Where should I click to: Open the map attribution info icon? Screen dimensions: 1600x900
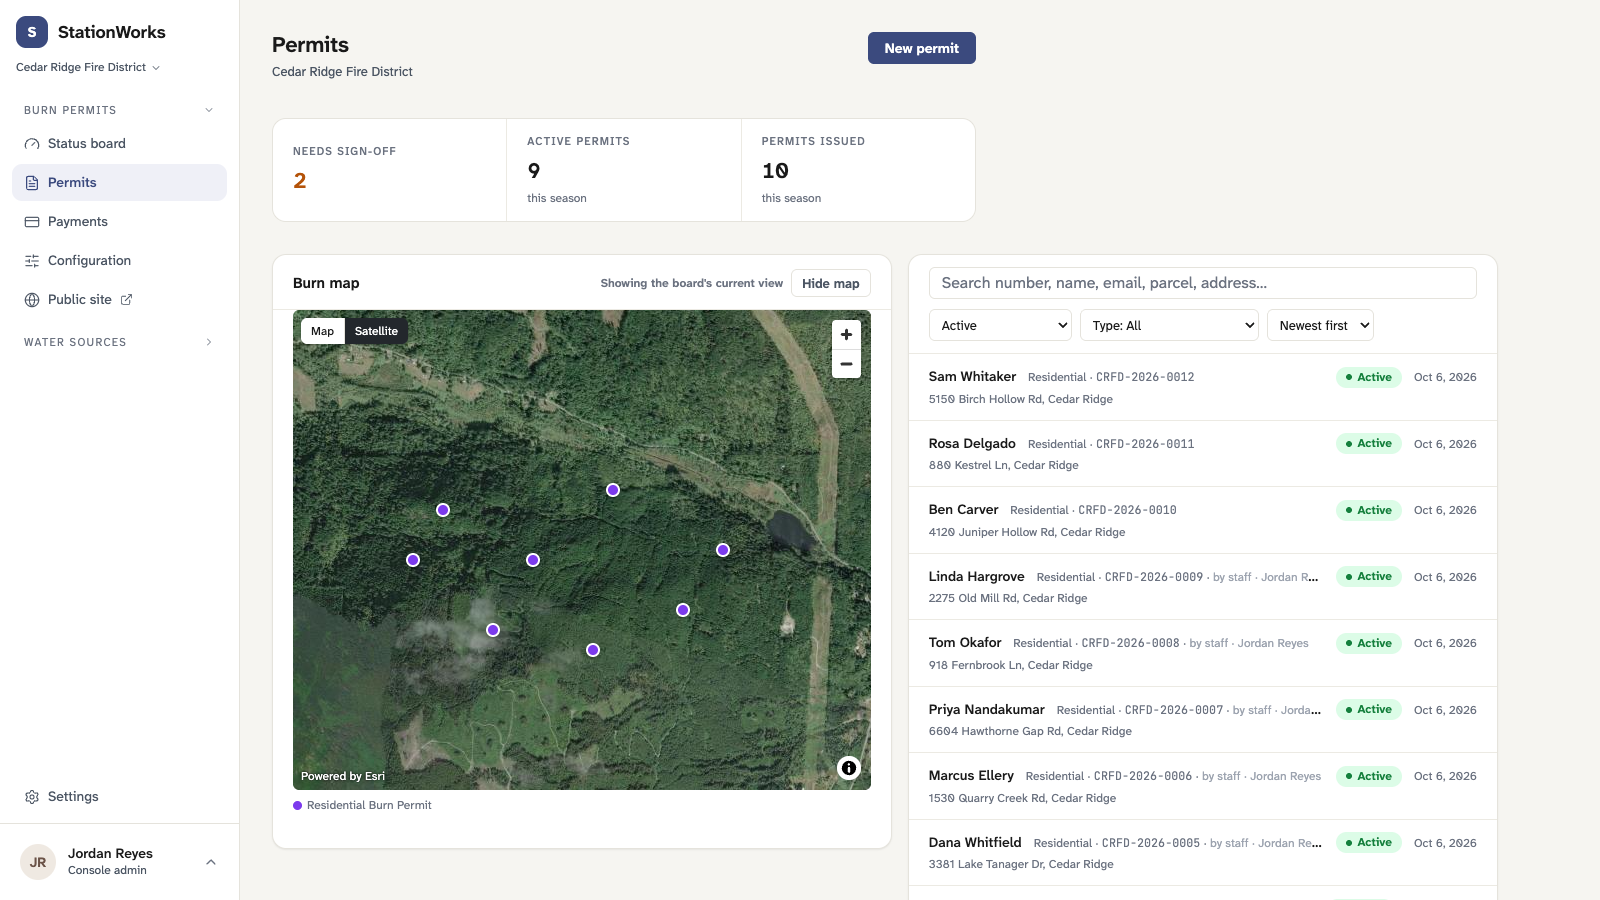(849, 768)
